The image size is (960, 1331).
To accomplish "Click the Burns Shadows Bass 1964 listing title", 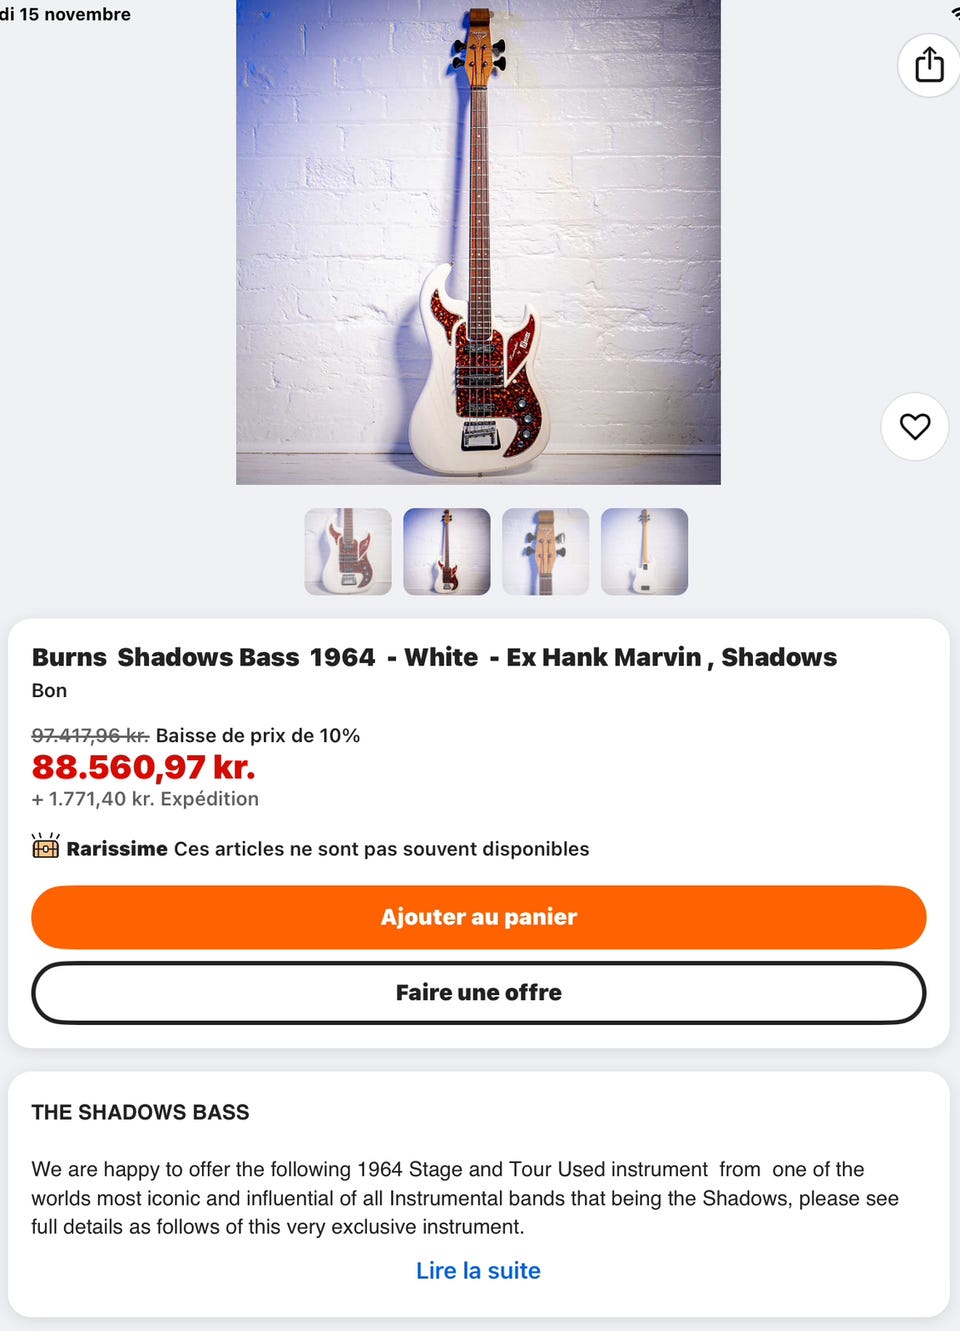I will (434, 657).
